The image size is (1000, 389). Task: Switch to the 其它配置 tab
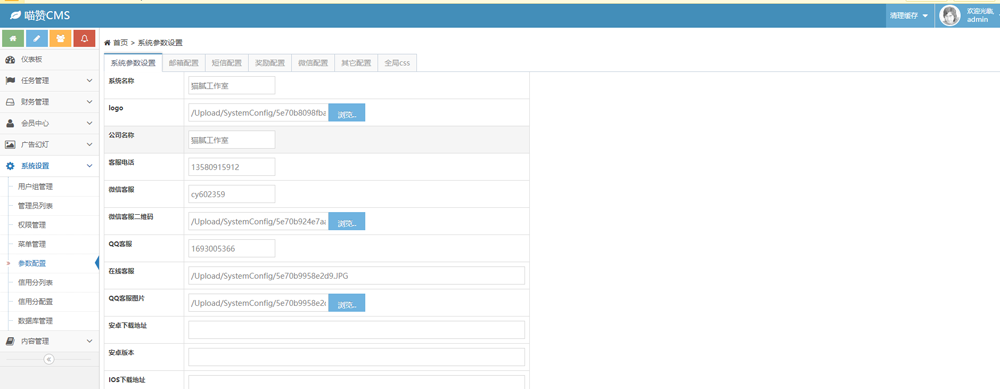(356, 63)
